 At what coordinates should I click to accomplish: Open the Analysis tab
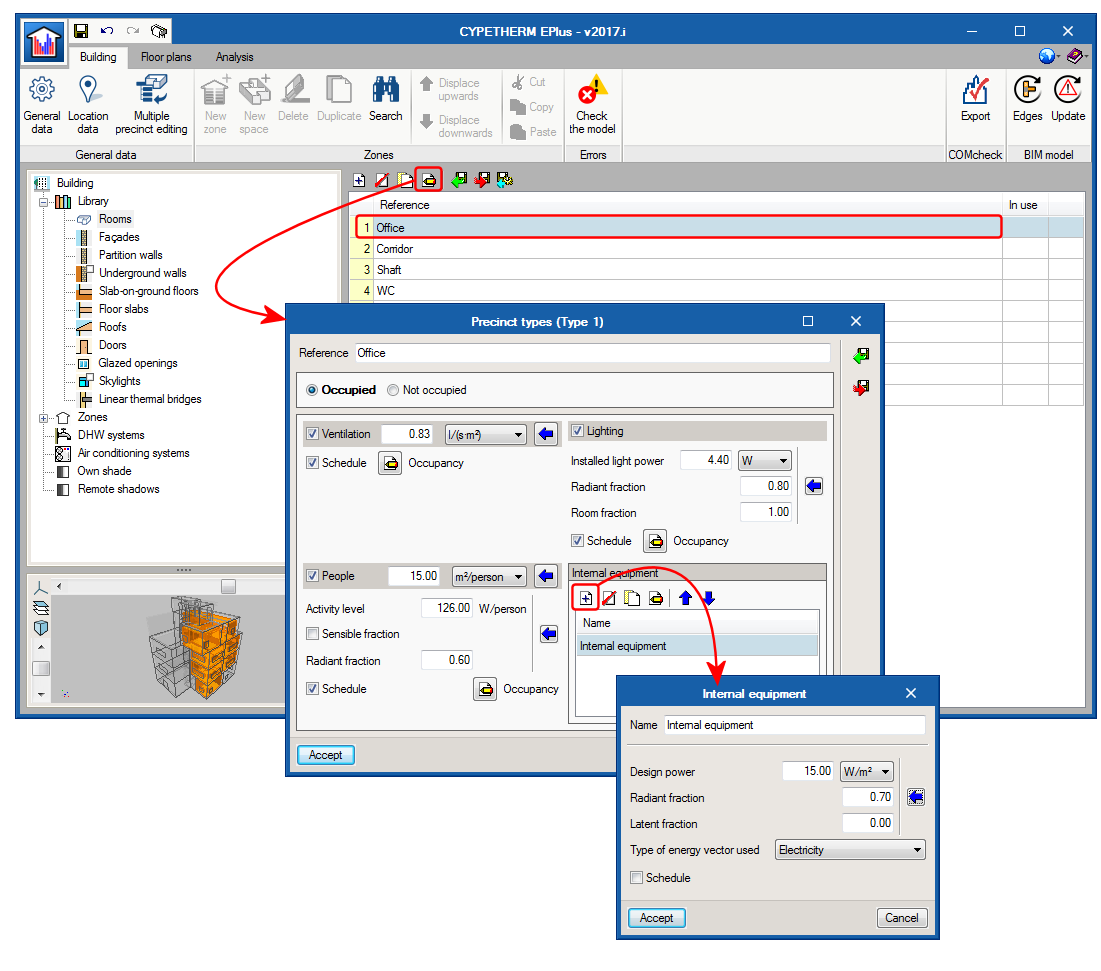tap(234, 57)
